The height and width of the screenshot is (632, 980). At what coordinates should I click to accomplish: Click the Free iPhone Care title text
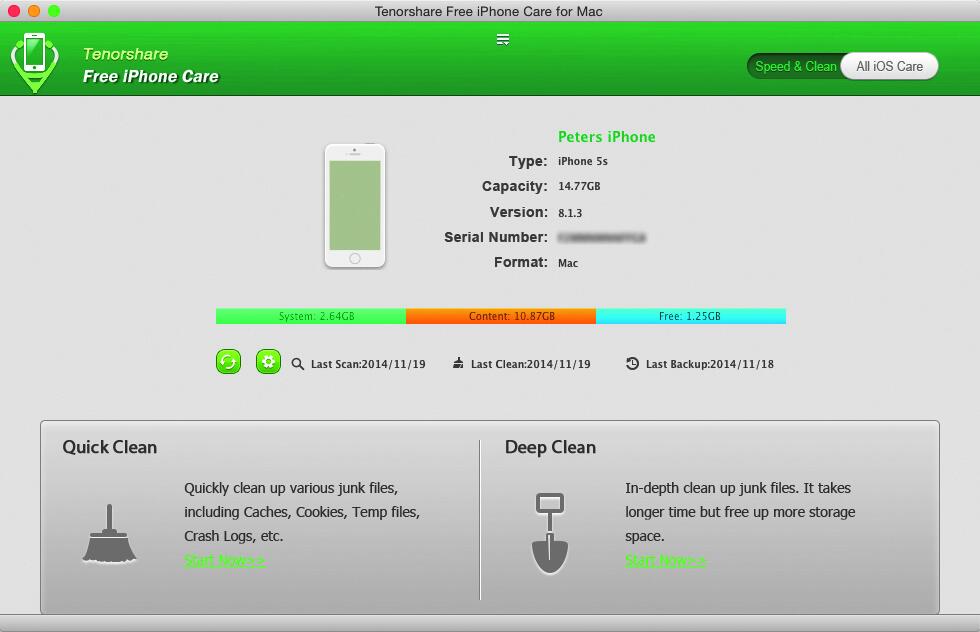tap(151, 76)
